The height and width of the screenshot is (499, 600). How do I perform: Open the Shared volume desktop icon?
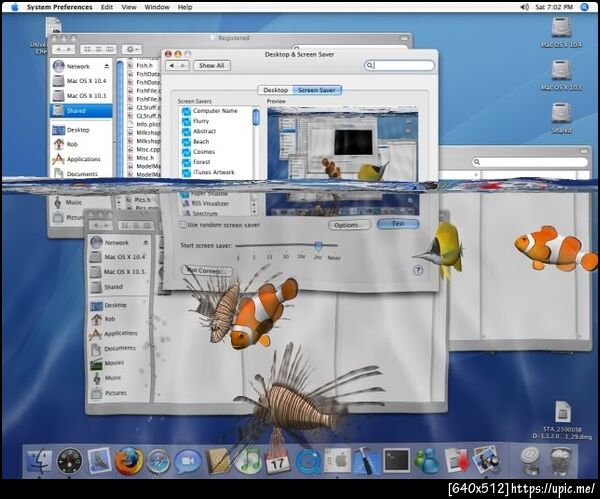pos(561,118)
